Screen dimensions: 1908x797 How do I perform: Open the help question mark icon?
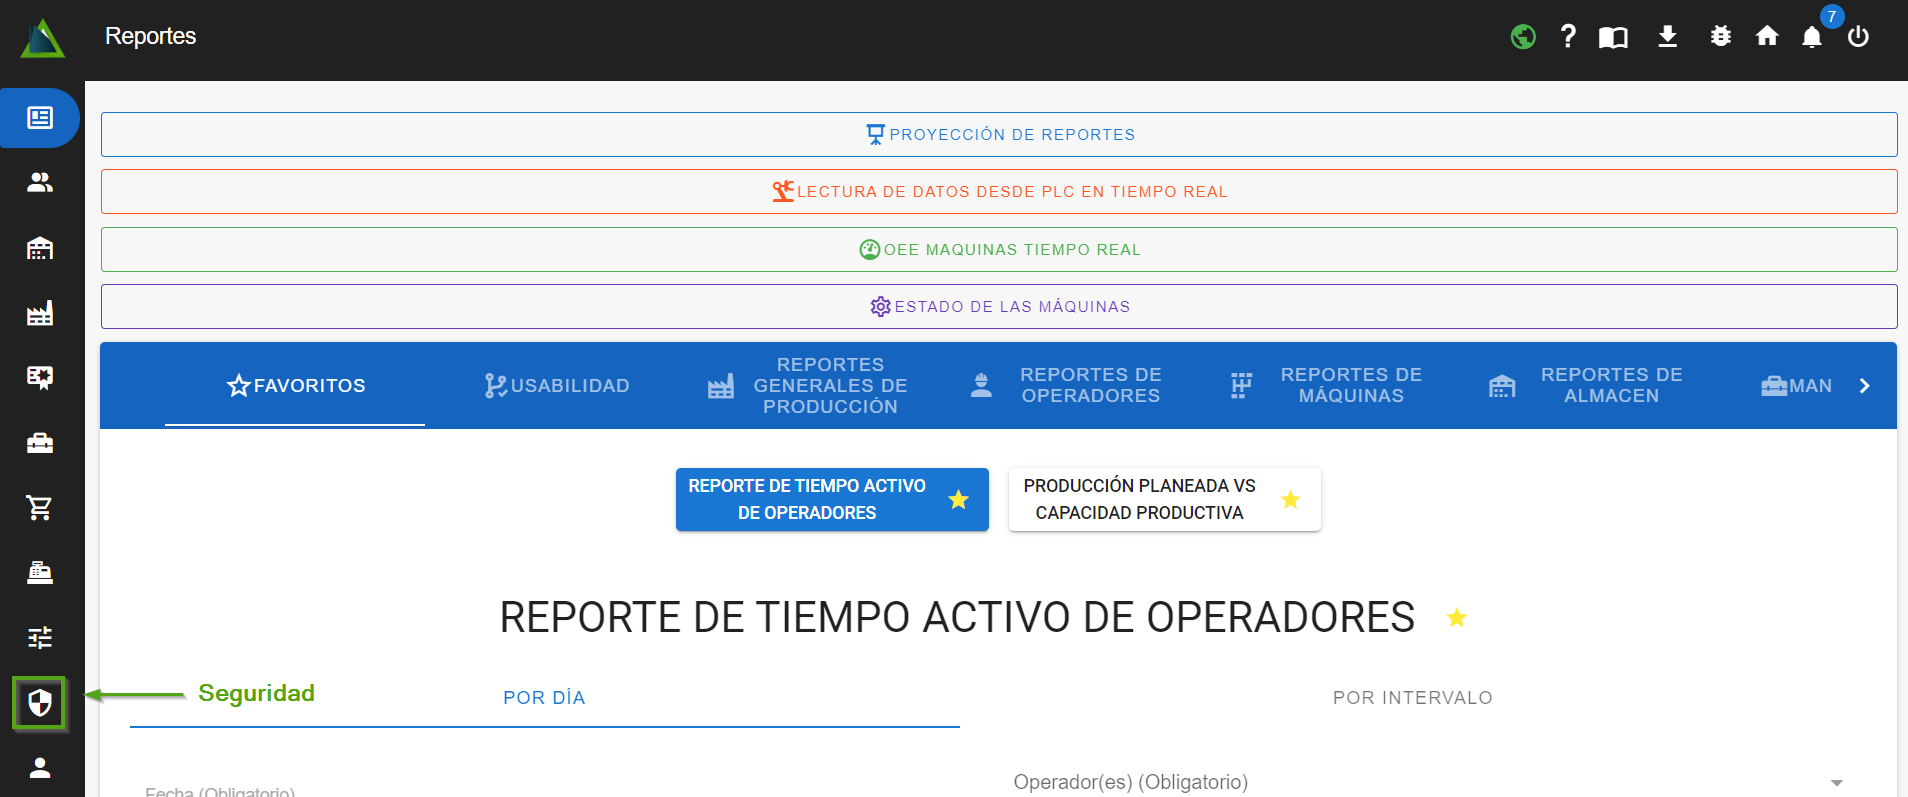point(1568,37)
